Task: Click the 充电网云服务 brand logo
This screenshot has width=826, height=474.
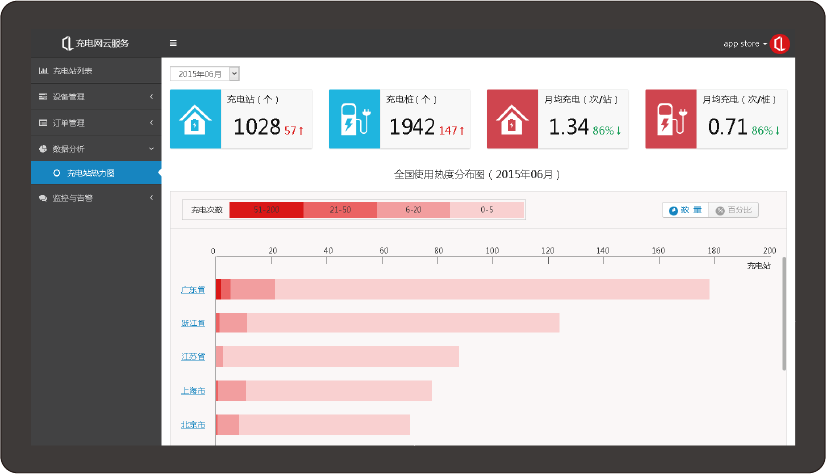Action: [95, 43]
